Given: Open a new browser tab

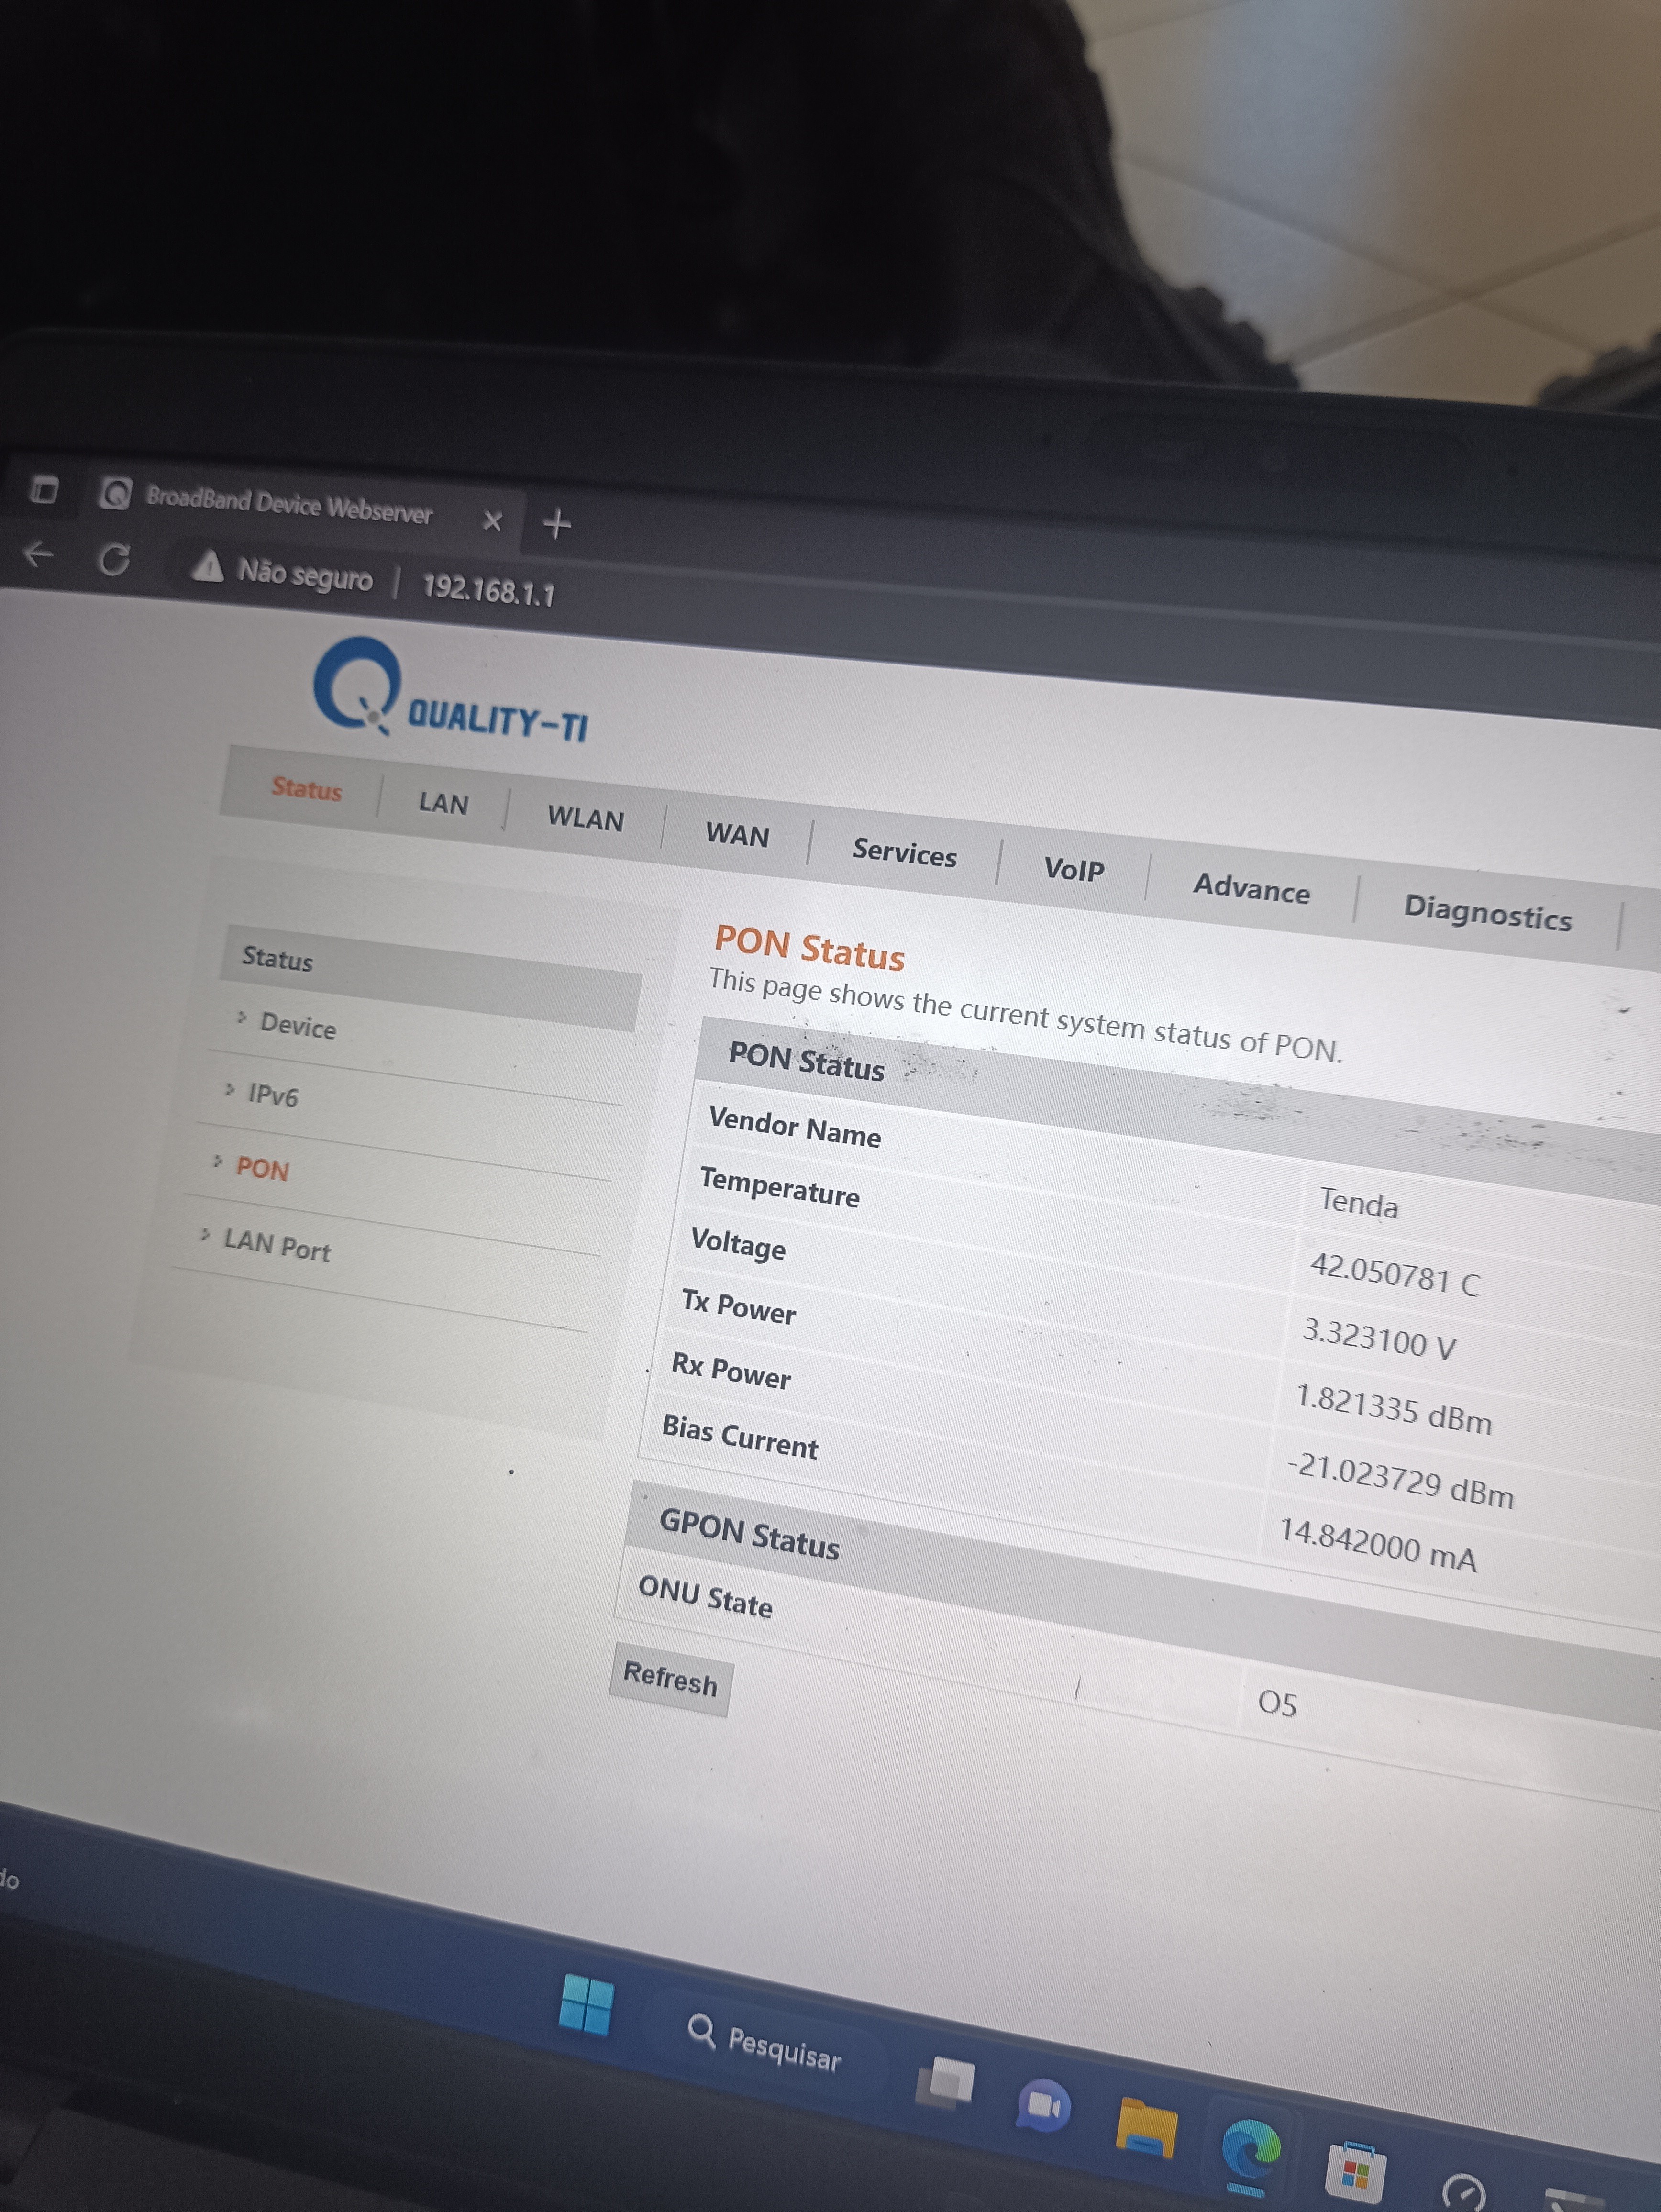Looking at the screenshot, I should click(556, 523).
